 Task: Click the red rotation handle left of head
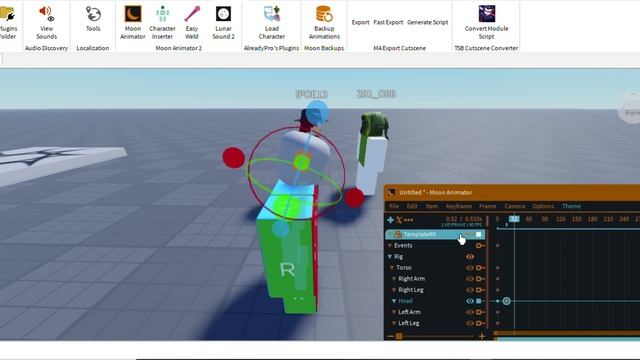233,158
